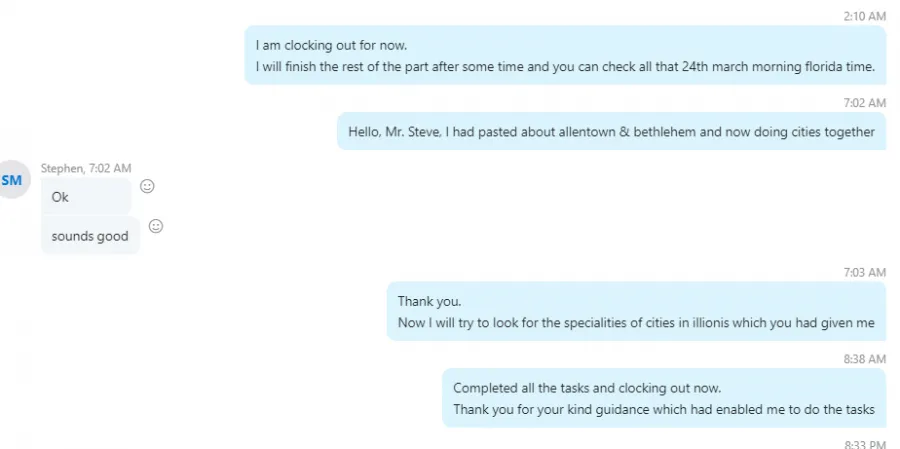Click "Hello, Mr. Steve" greeting text

click(x=395, y=131)
